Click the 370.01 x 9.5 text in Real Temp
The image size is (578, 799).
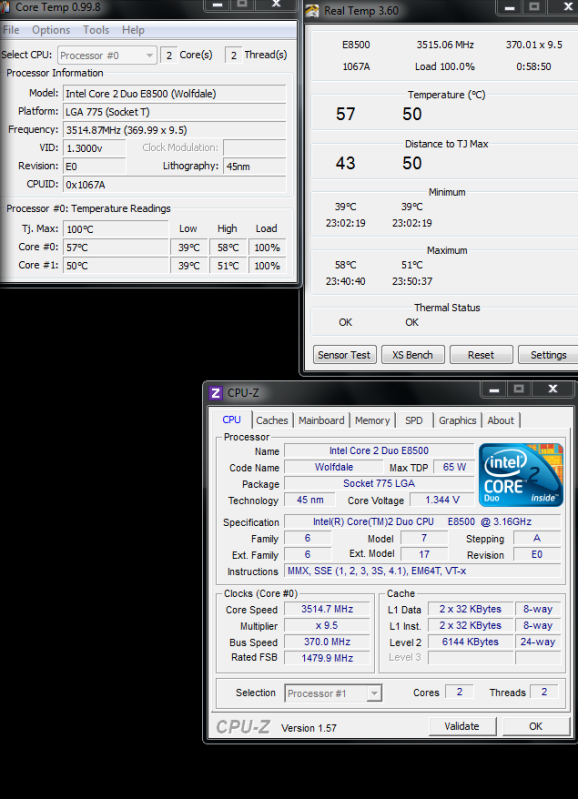point(534,45)
